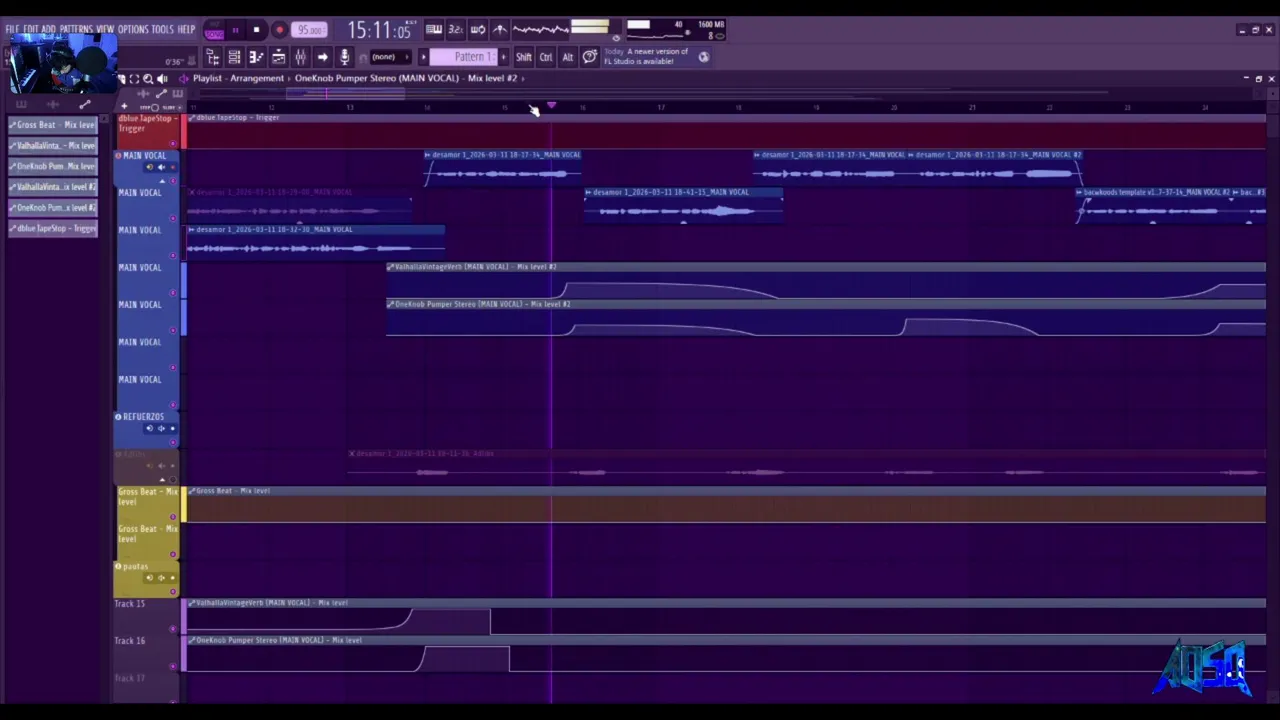1280x720 pixels.
Task: Click the audio icon in Playlist tool row
Action: point(144,93)
